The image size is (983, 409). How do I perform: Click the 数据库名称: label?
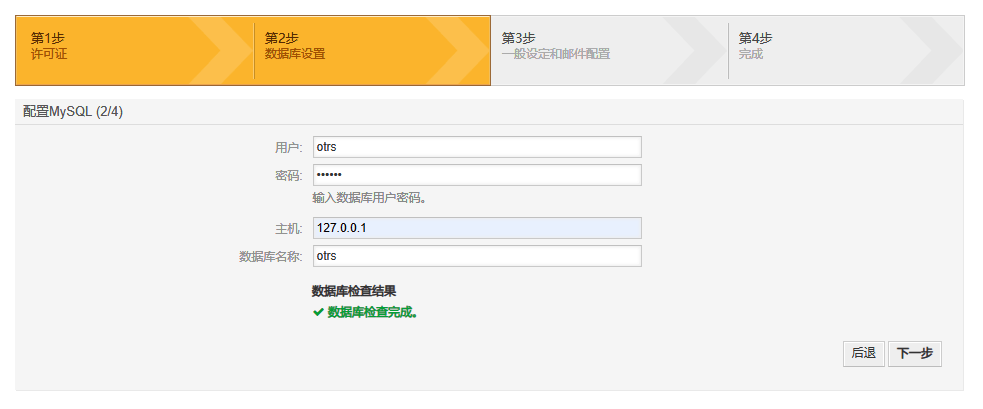tap(271, 257)
